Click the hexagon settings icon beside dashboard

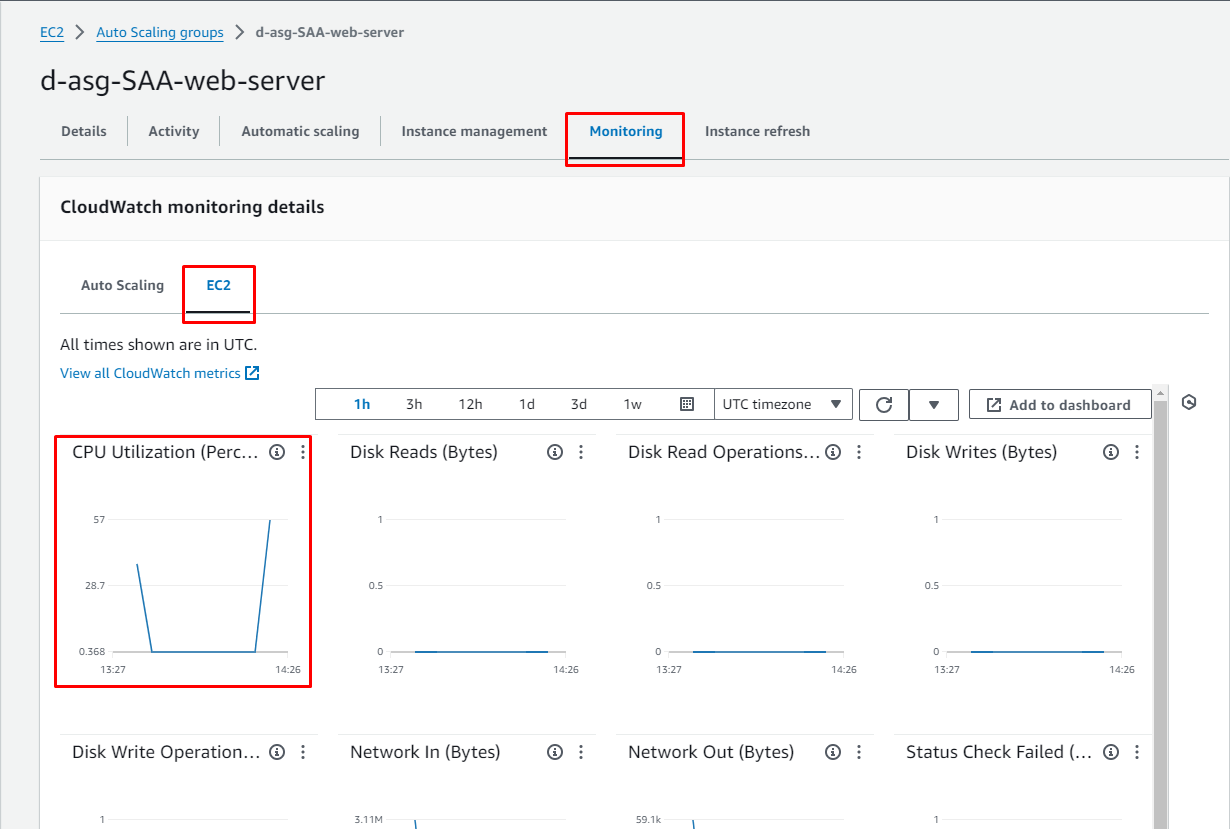(x=1189, y=402)
